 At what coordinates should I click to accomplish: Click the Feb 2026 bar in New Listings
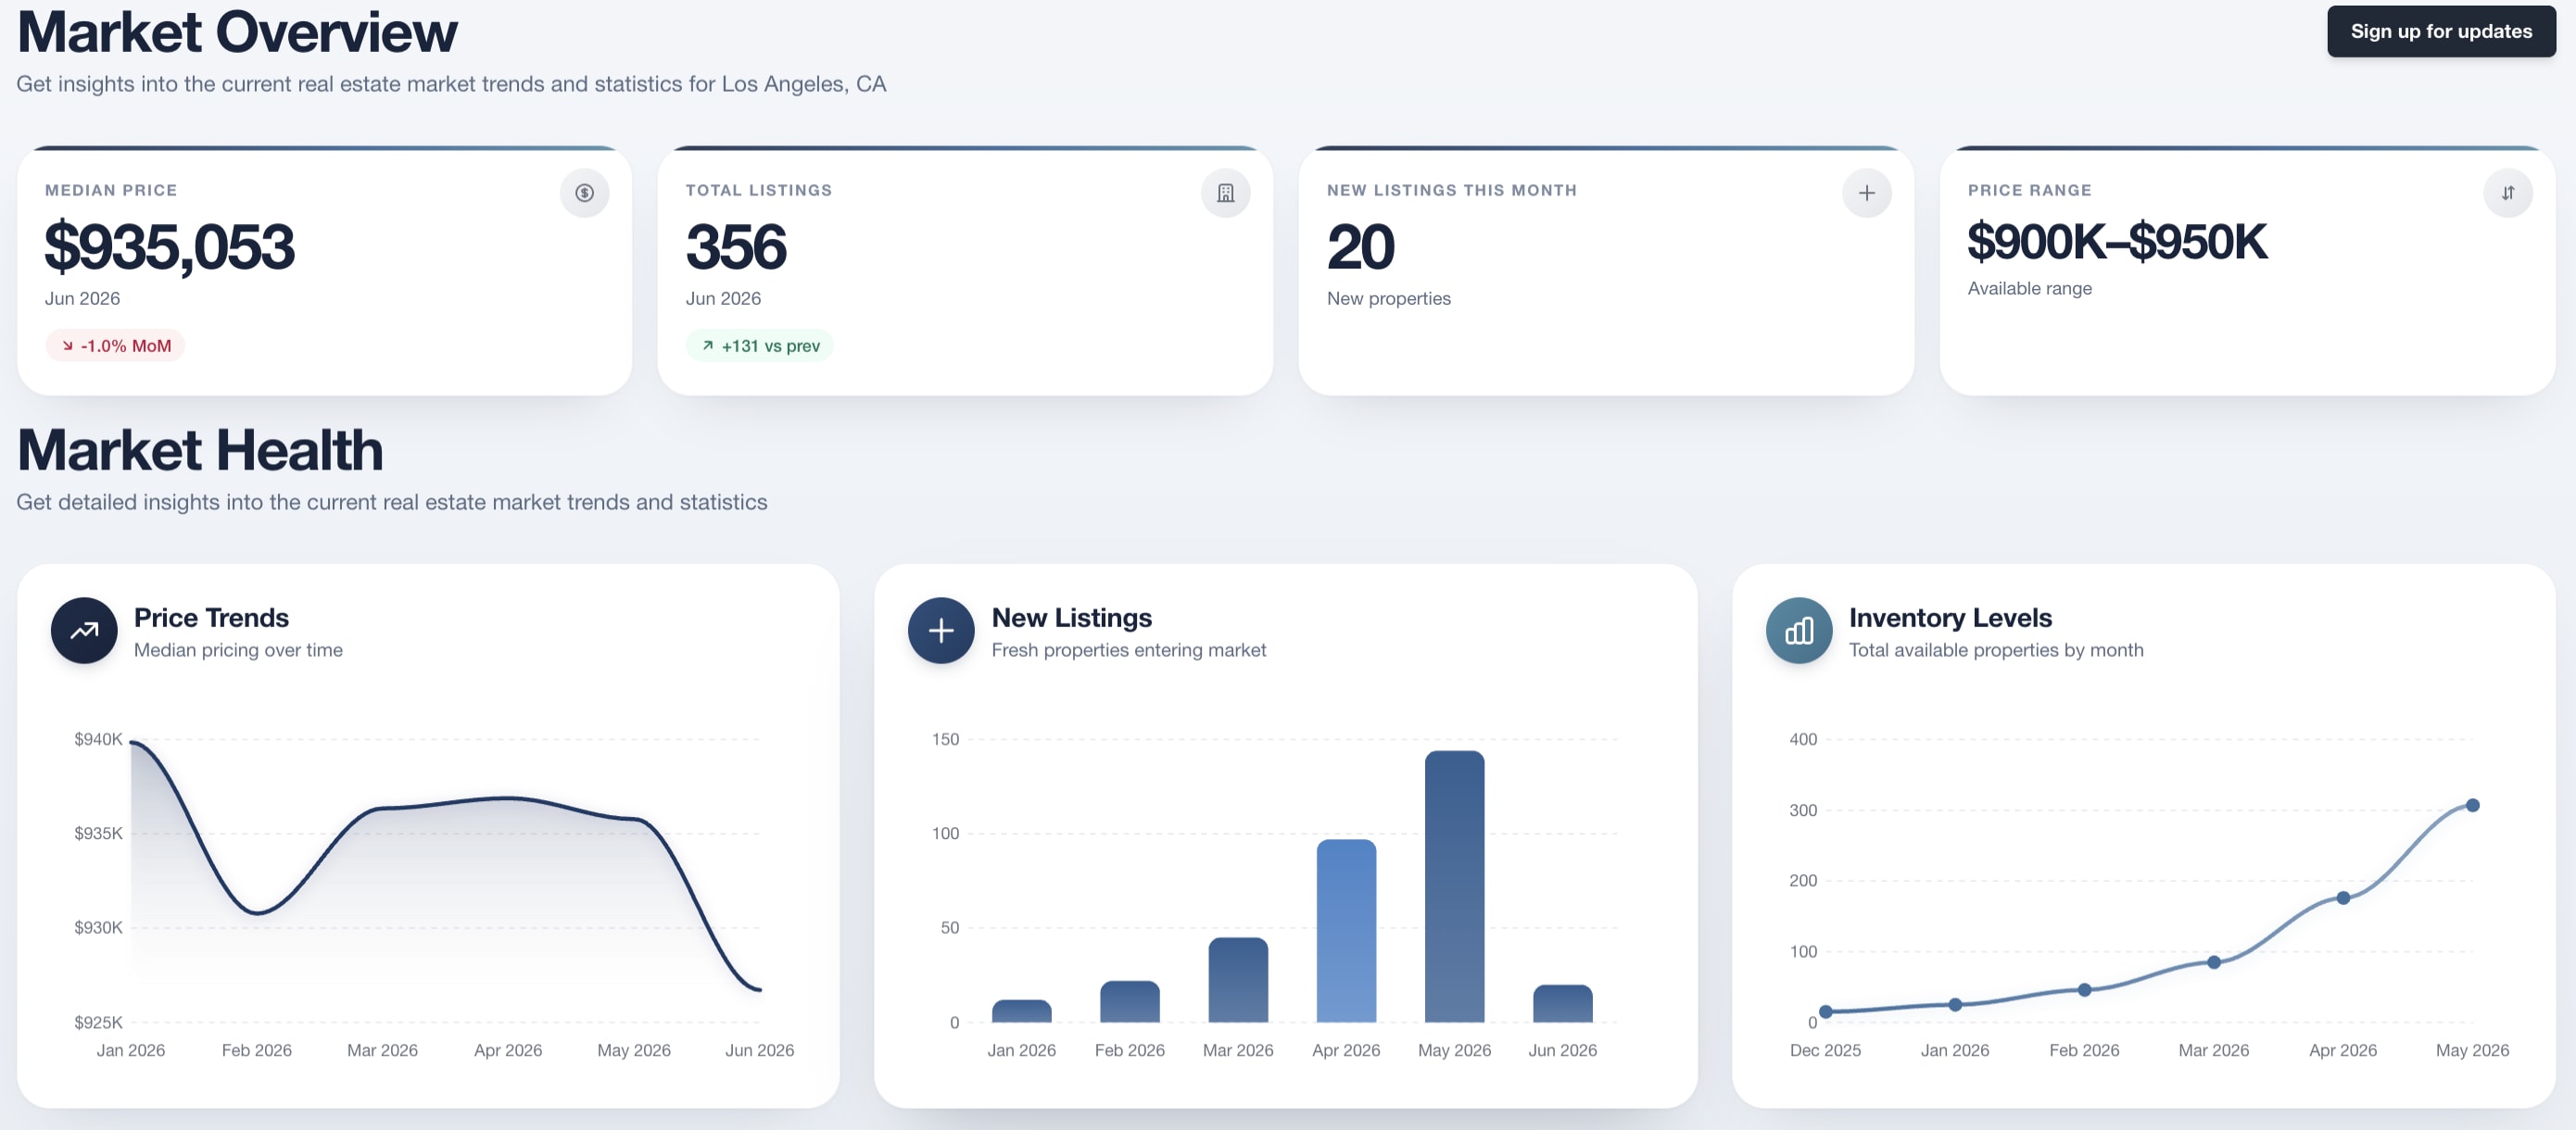pyautogui.click(x=1130, y=1001)
